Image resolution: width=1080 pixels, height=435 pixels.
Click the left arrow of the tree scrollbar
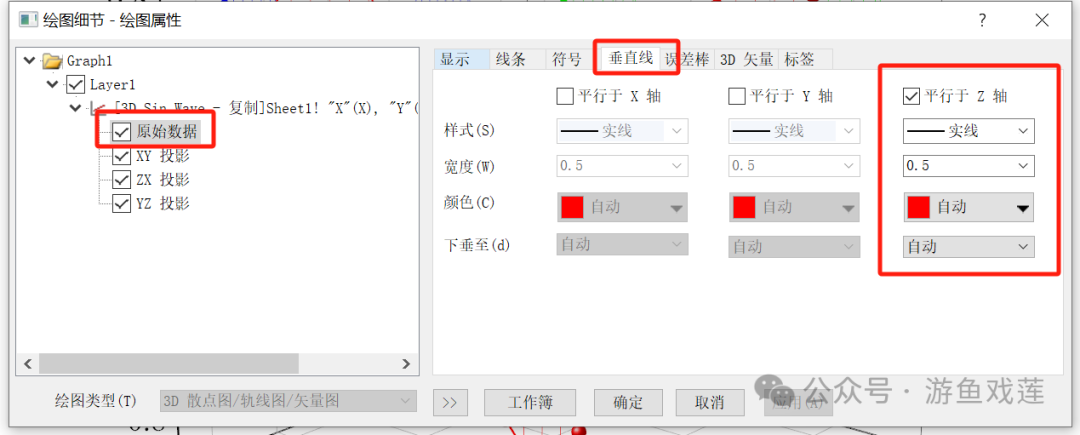tap(28, 363)
